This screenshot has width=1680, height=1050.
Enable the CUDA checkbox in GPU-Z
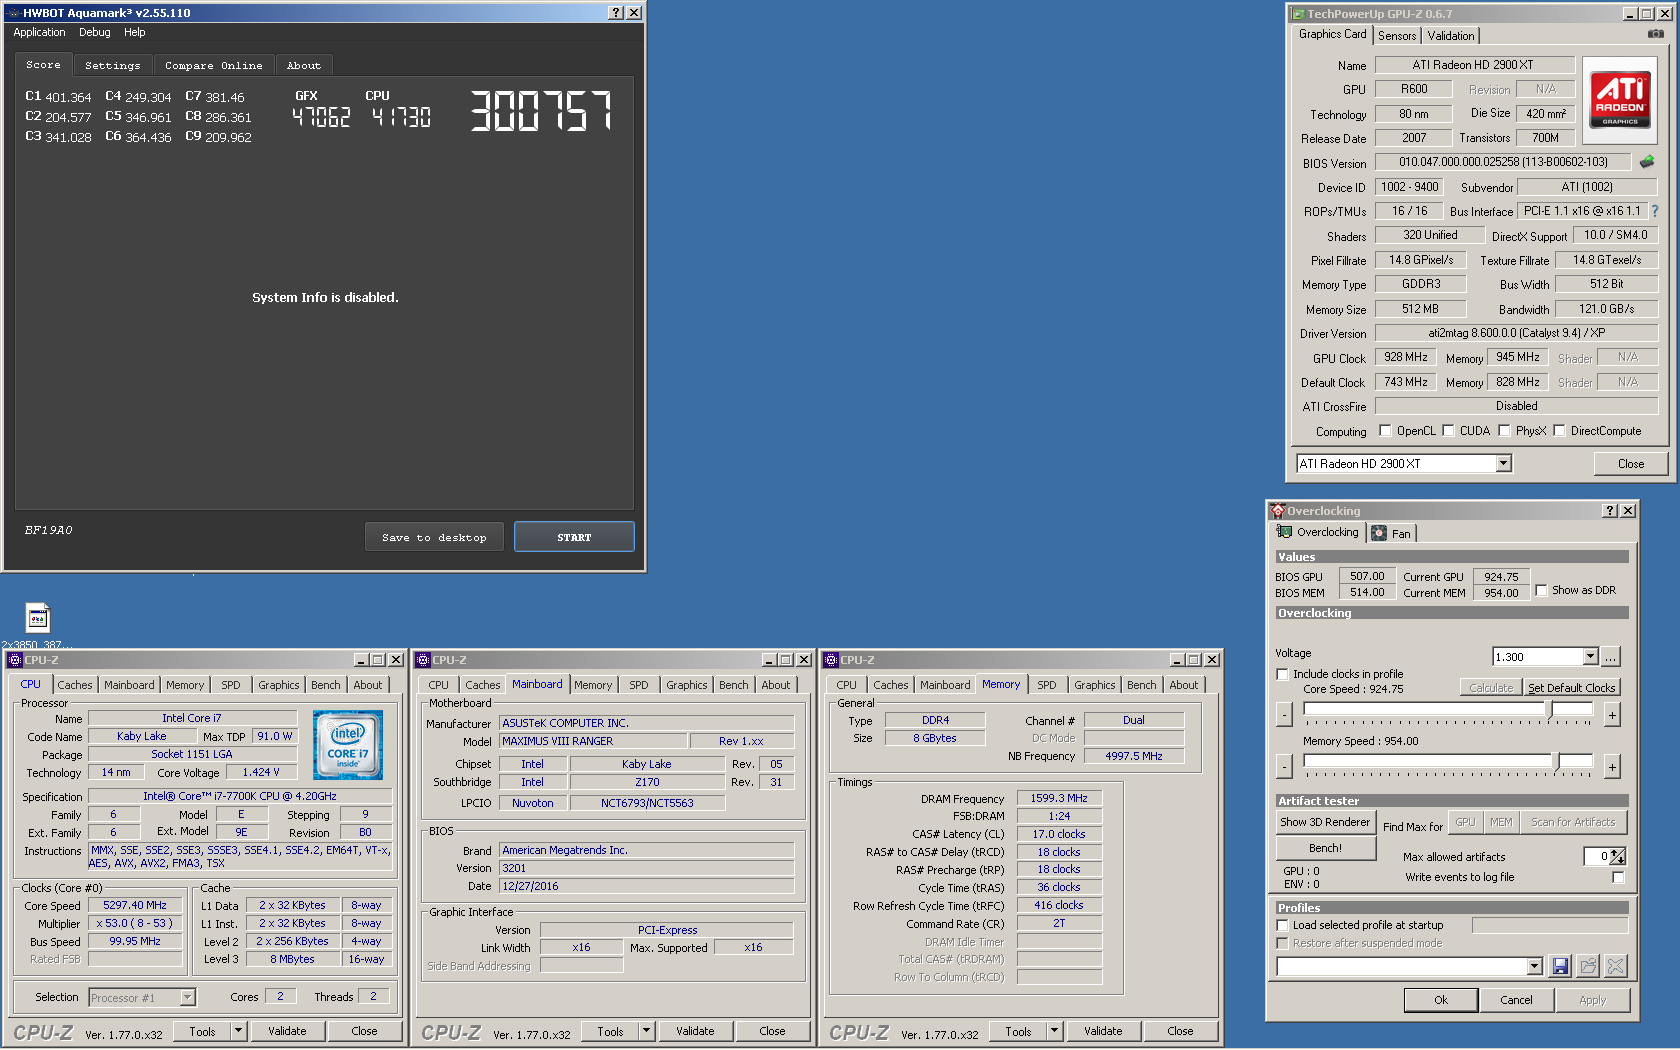(x=1448, y=431)
